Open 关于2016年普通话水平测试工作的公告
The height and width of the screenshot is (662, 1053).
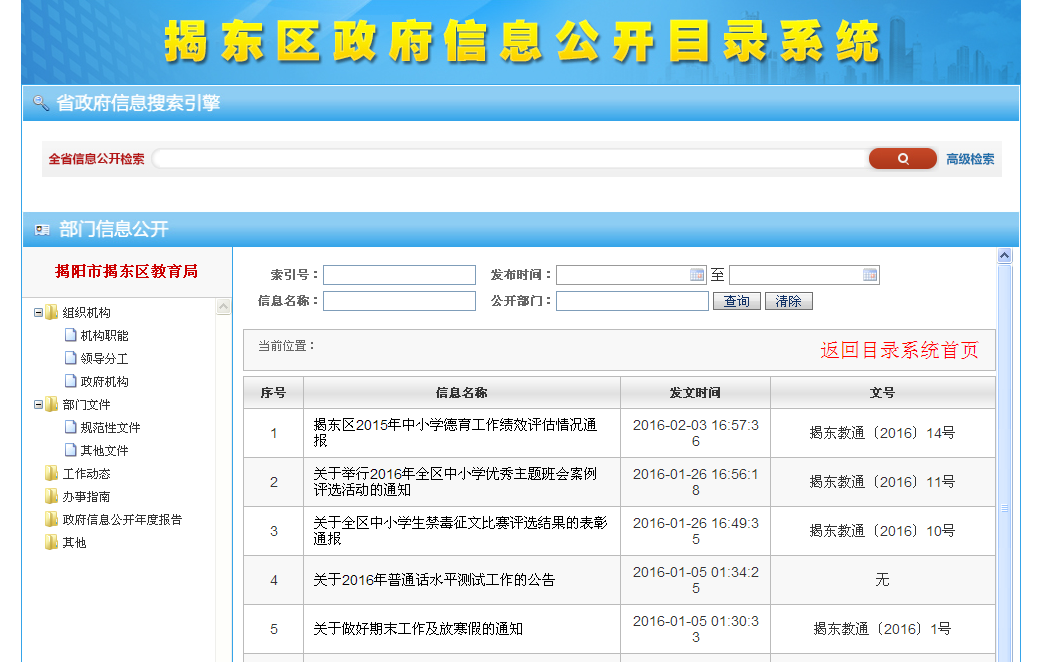(434, 580)
